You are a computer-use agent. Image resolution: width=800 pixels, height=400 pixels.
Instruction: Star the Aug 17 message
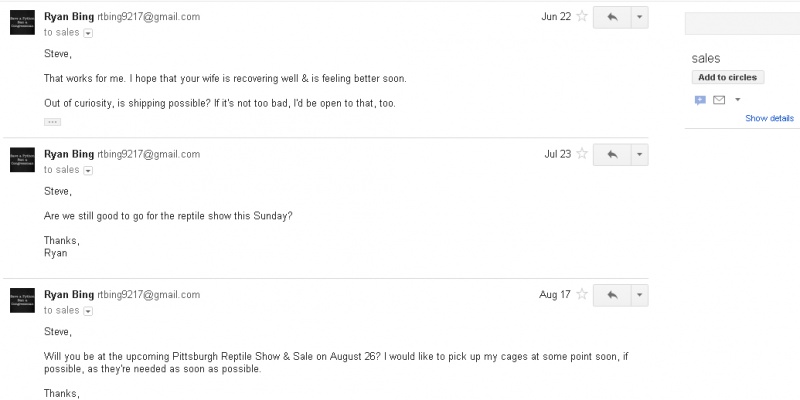(x=582, y=294)
